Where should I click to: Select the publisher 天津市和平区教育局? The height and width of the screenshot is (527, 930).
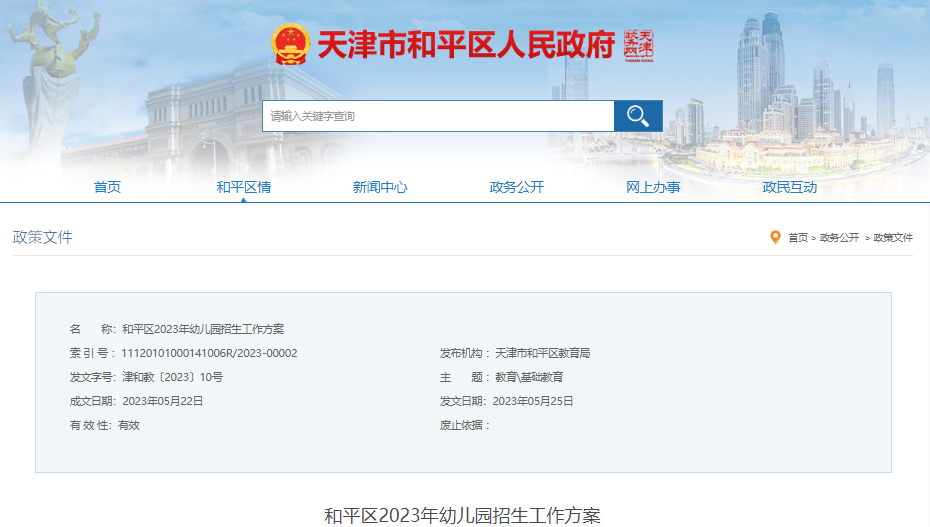543,353
